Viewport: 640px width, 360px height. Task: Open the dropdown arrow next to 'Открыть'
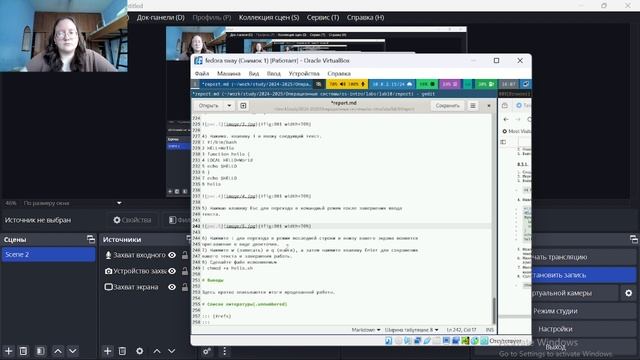[229, 106]
